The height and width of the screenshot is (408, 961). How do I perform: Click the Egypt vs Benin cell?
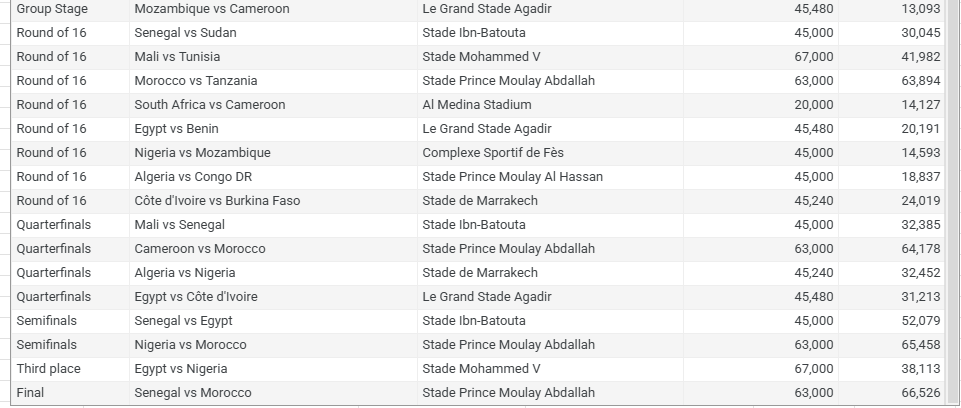(x=177, y=129)
